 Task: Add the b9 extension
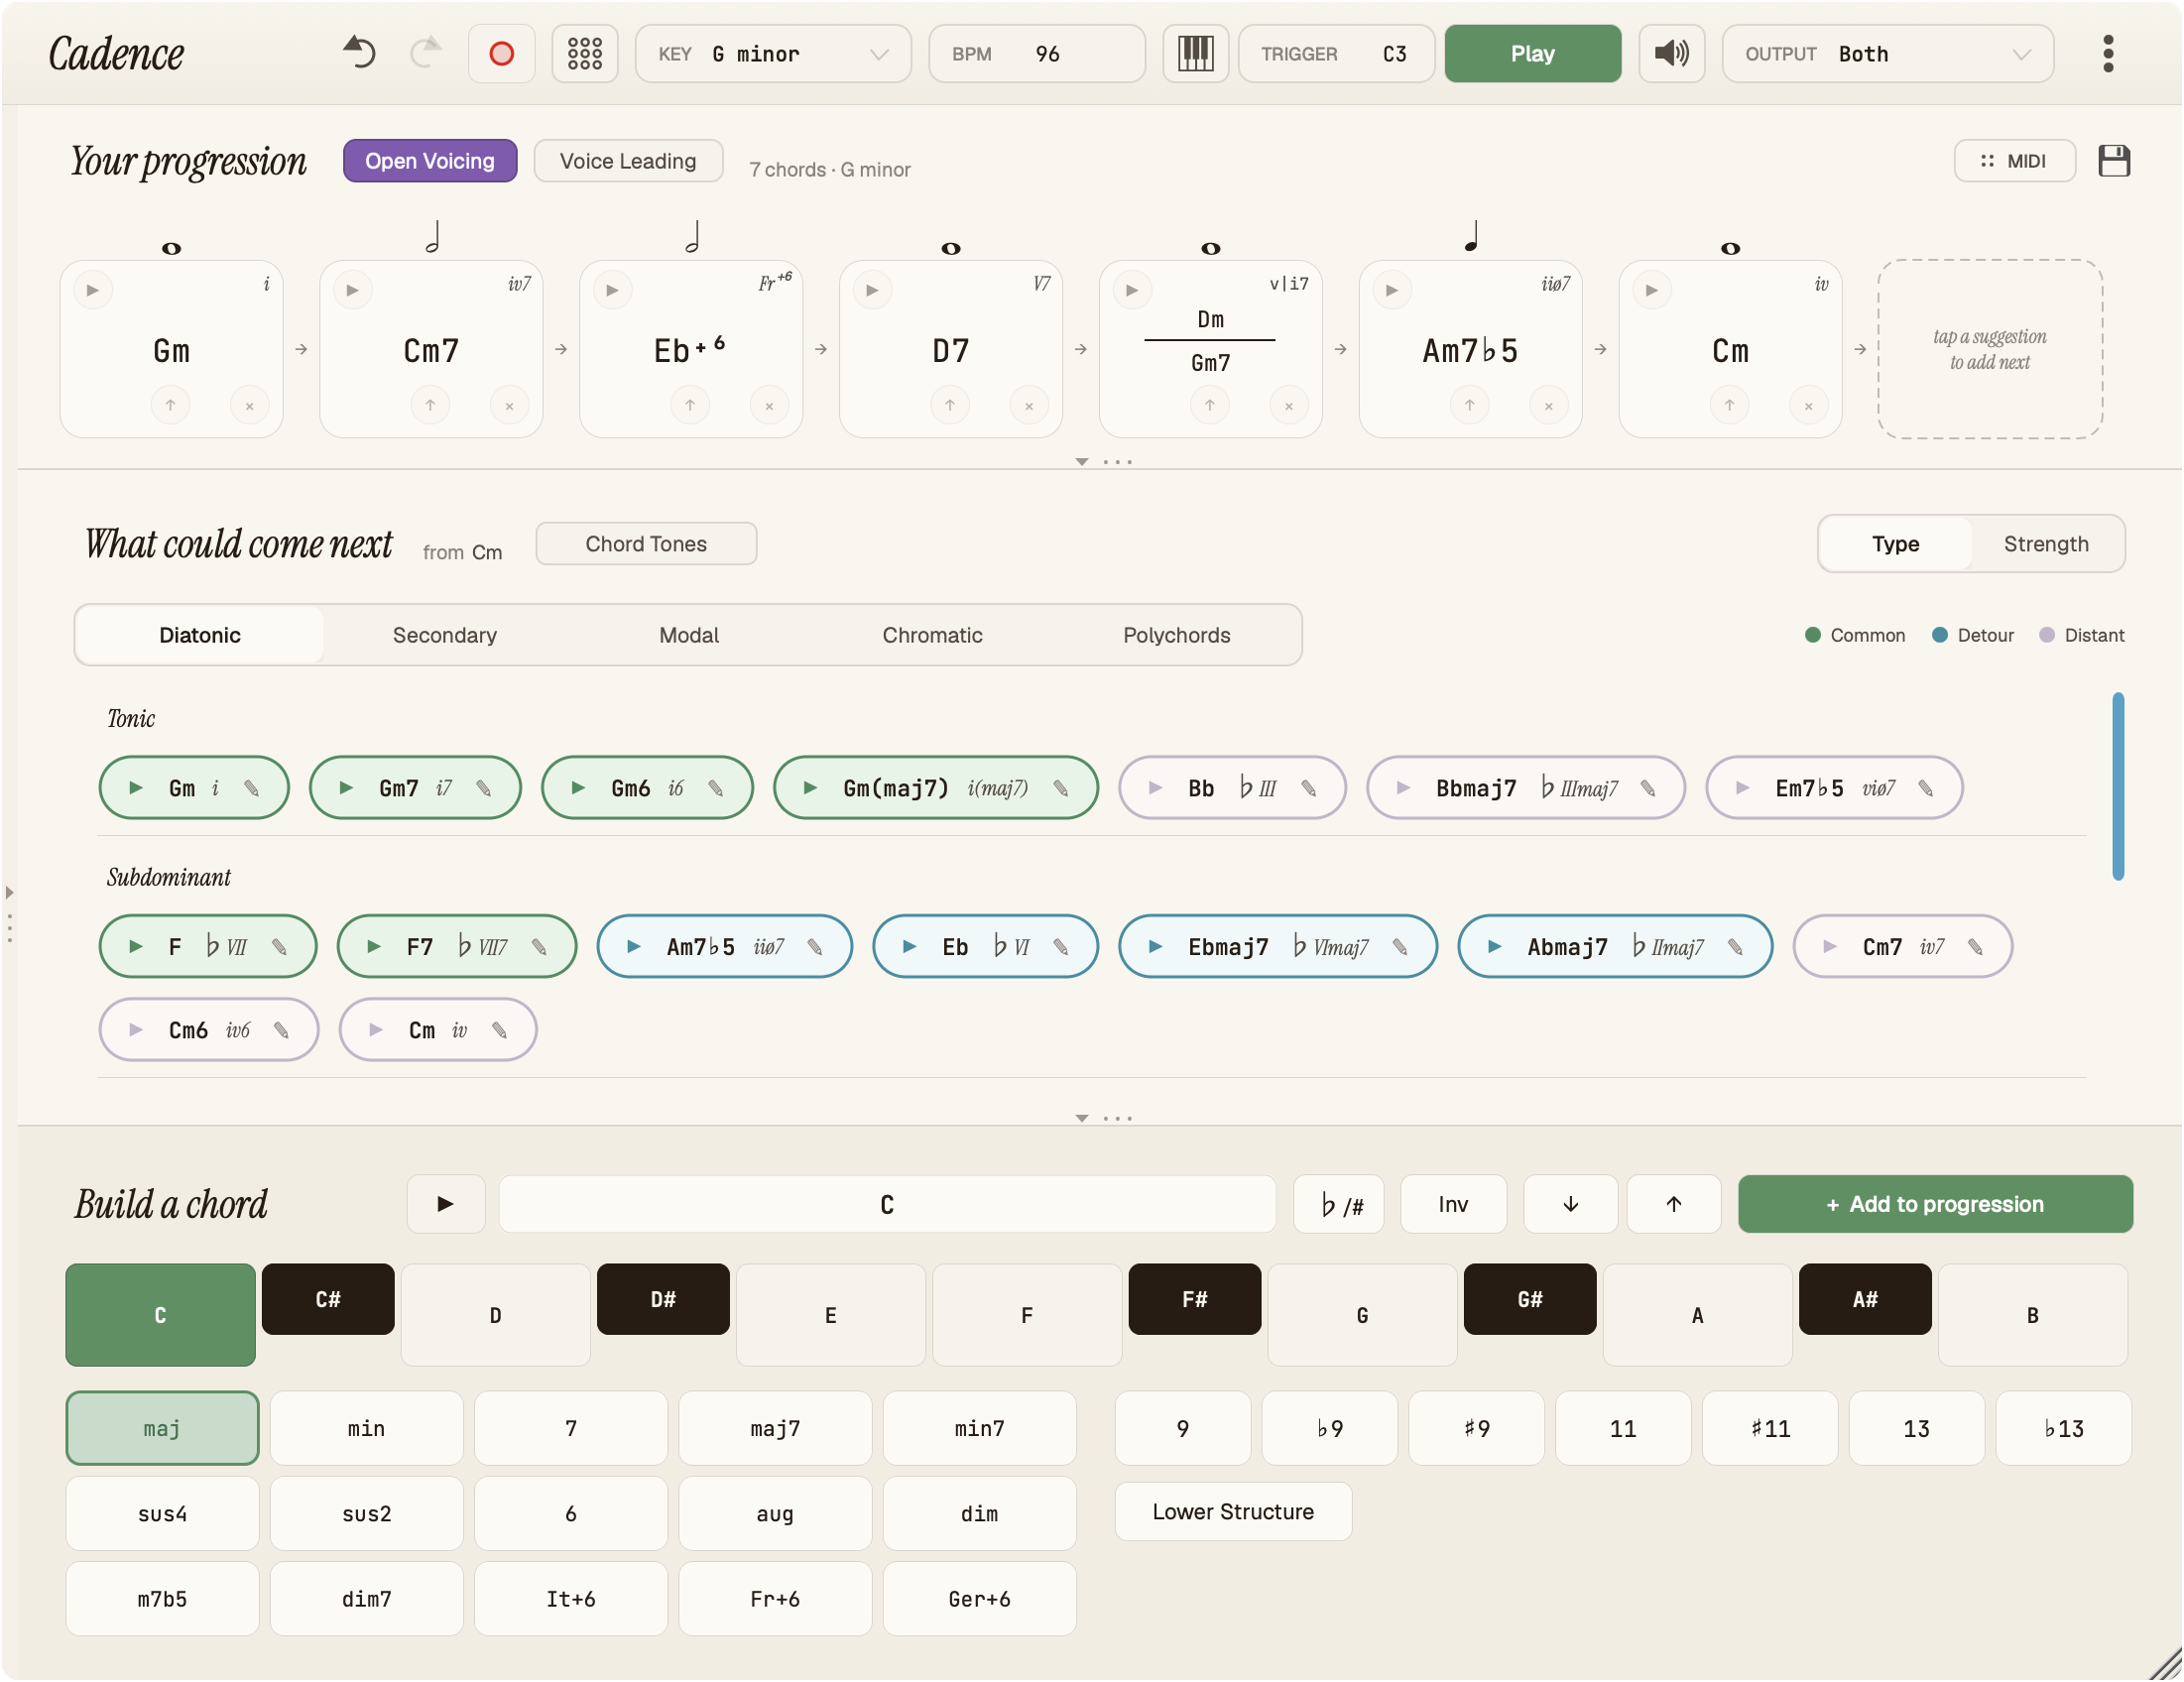click(1329, 1428)
